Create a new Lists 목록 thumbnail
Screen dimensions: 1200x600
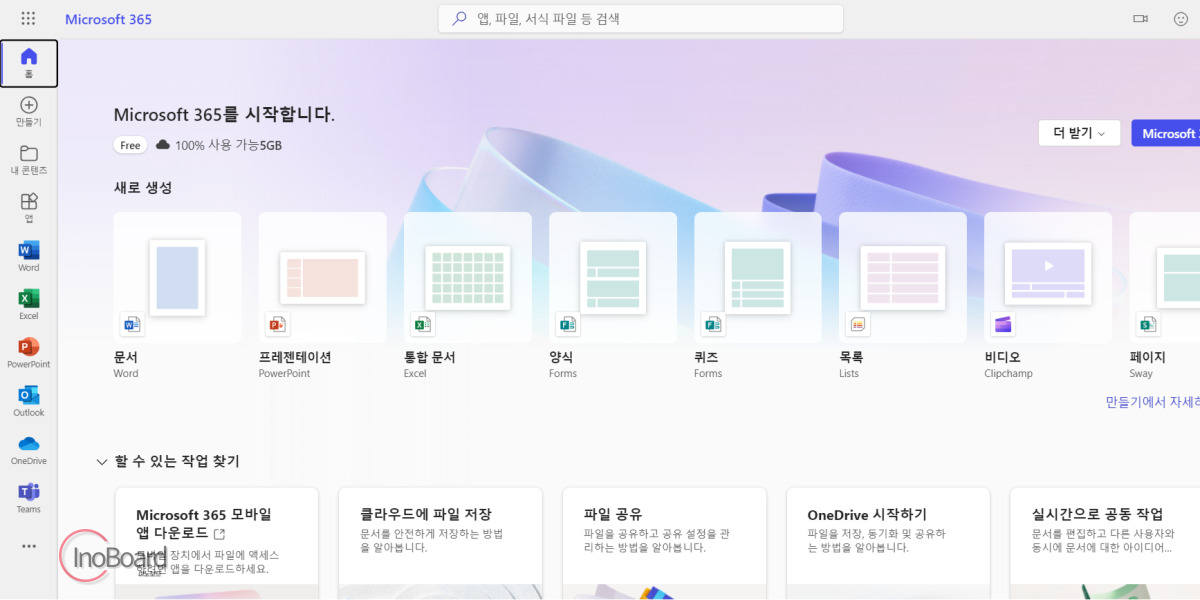click(903, 277)
